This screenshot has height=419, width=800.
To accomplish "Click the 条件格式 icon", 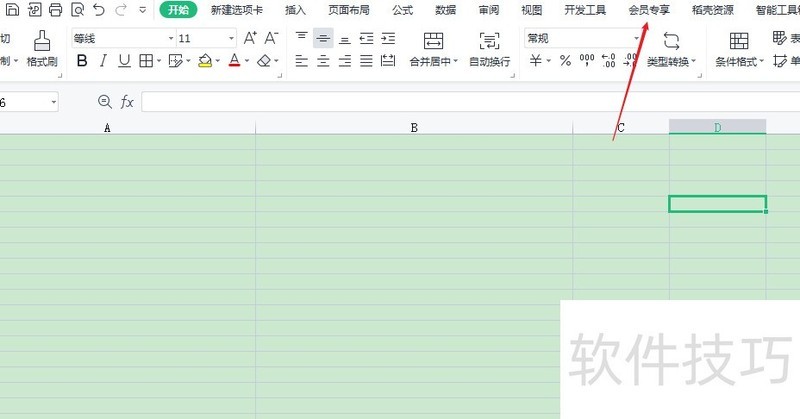I will click(x=739, y=41).
